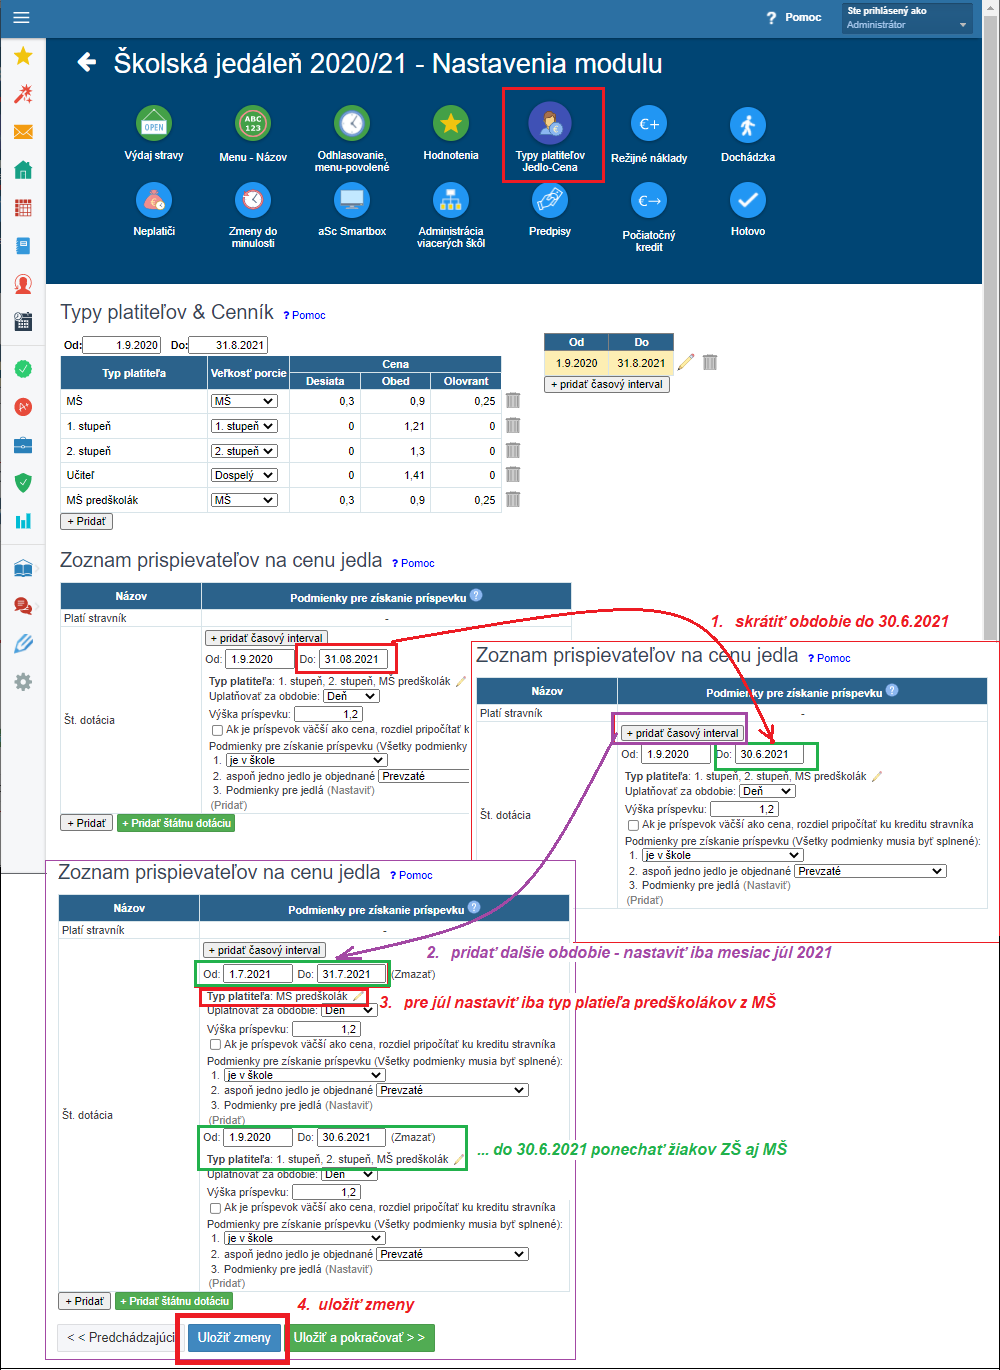
Task: Click the Do date field showing 31.7.2021
Action: 351,974
